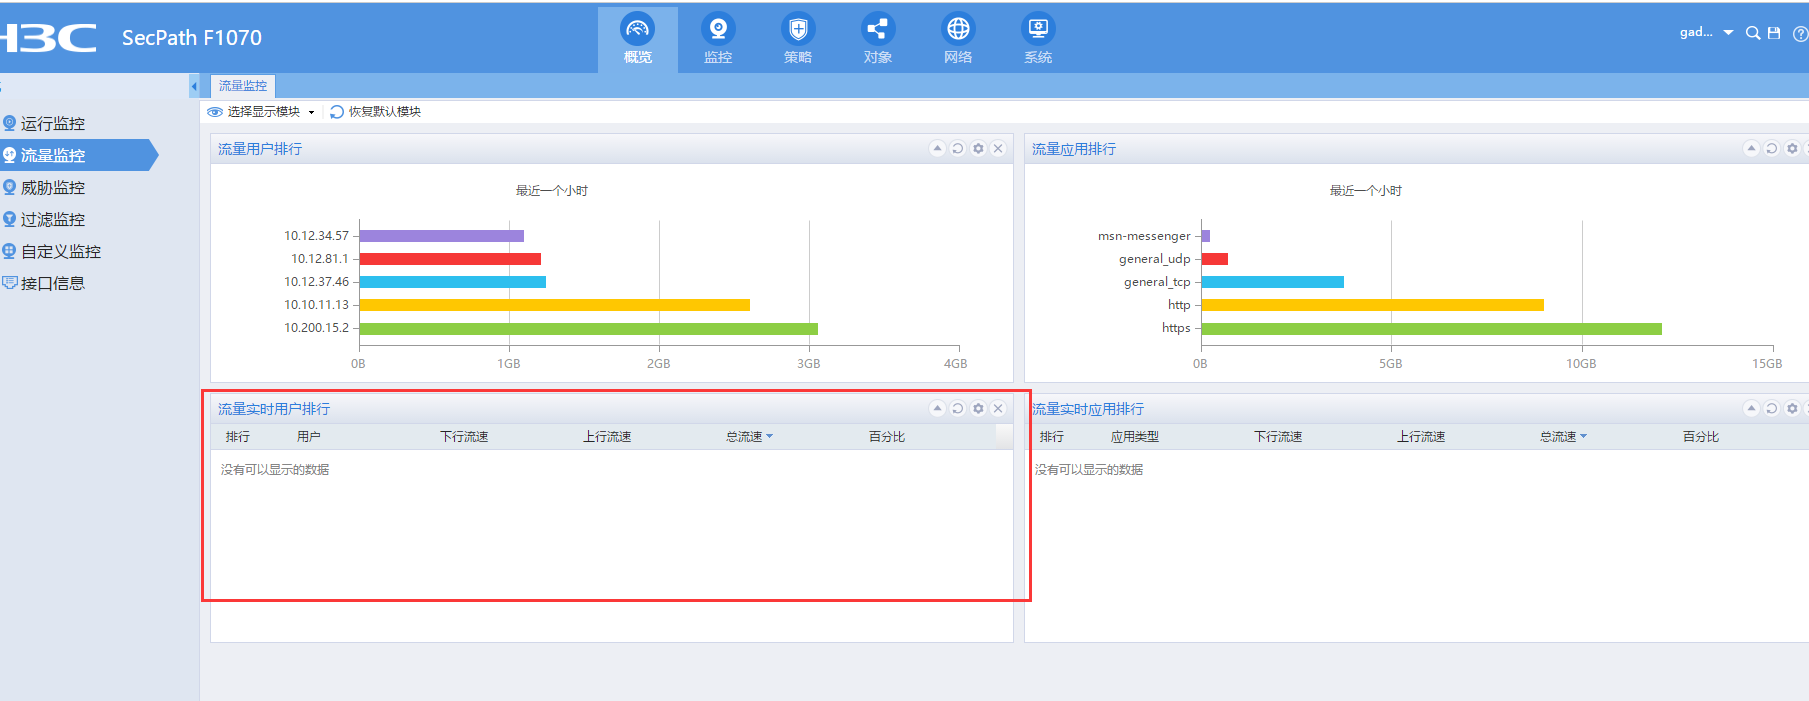Click the save (floppy disk) icon in the header

[x=1774, y=33]
